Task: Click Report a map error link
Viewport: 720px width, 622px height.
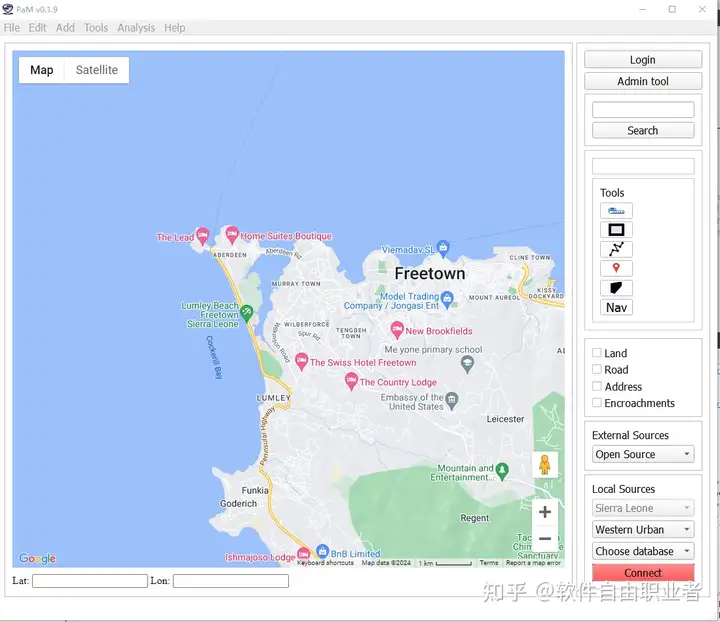Action: [533, 563]
